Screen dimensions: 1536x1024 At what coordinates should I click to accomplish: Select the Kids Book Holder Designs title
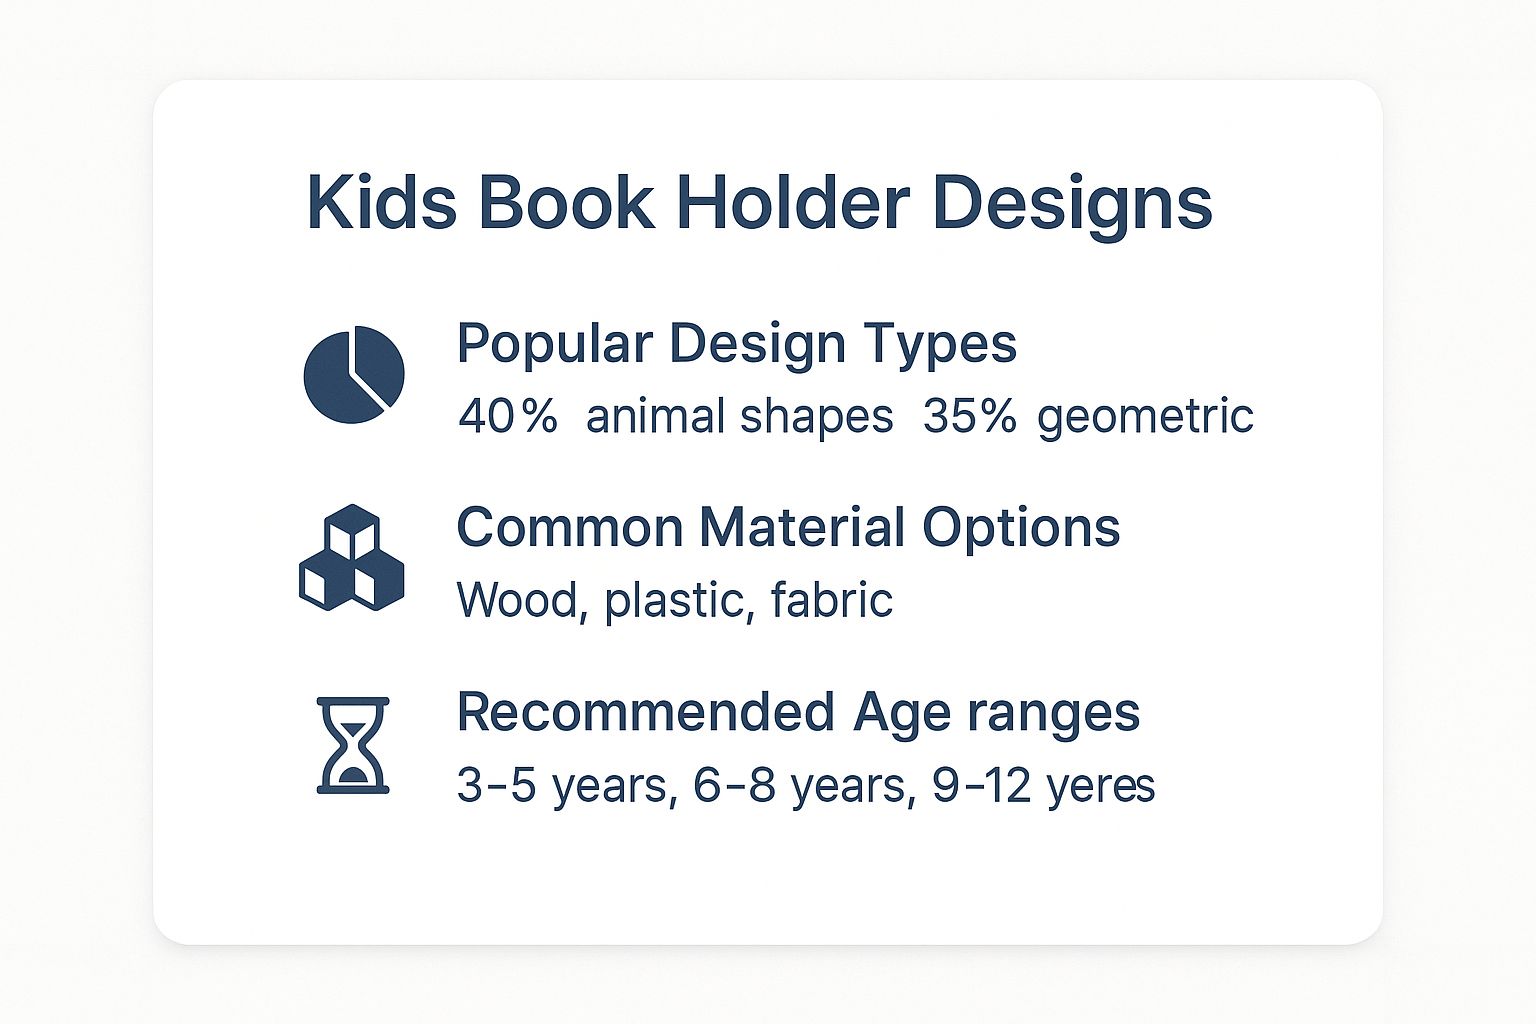coord(759,205)
